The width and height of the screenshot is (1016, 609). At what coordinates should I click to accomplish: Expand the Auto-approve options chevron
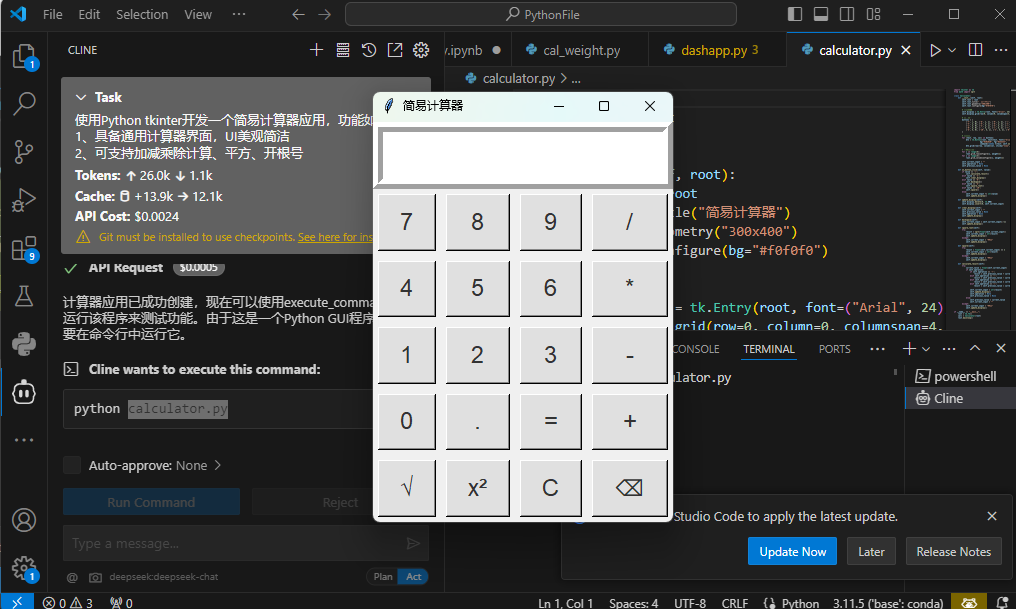[x=218, y=465]
